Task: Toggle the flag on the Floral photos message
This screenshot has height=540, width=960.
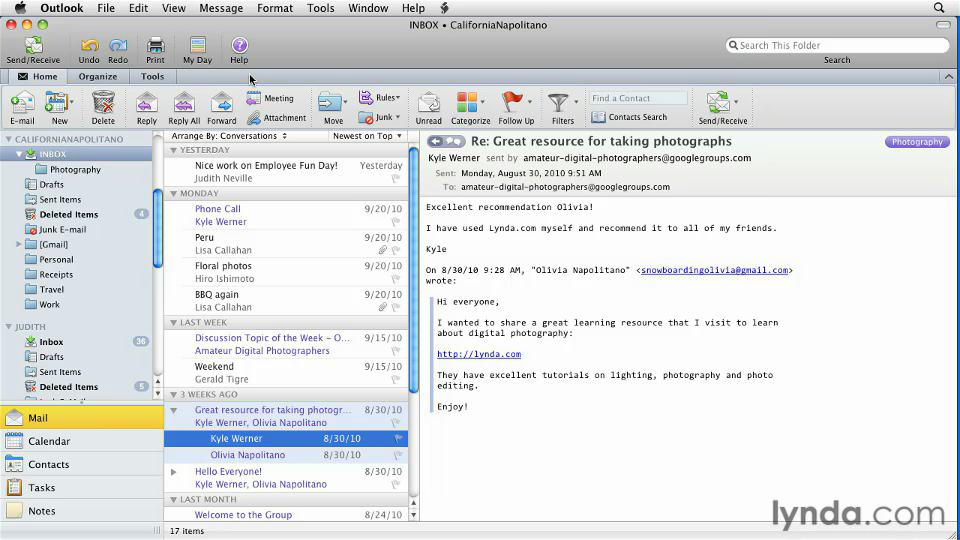Action: 396,279
